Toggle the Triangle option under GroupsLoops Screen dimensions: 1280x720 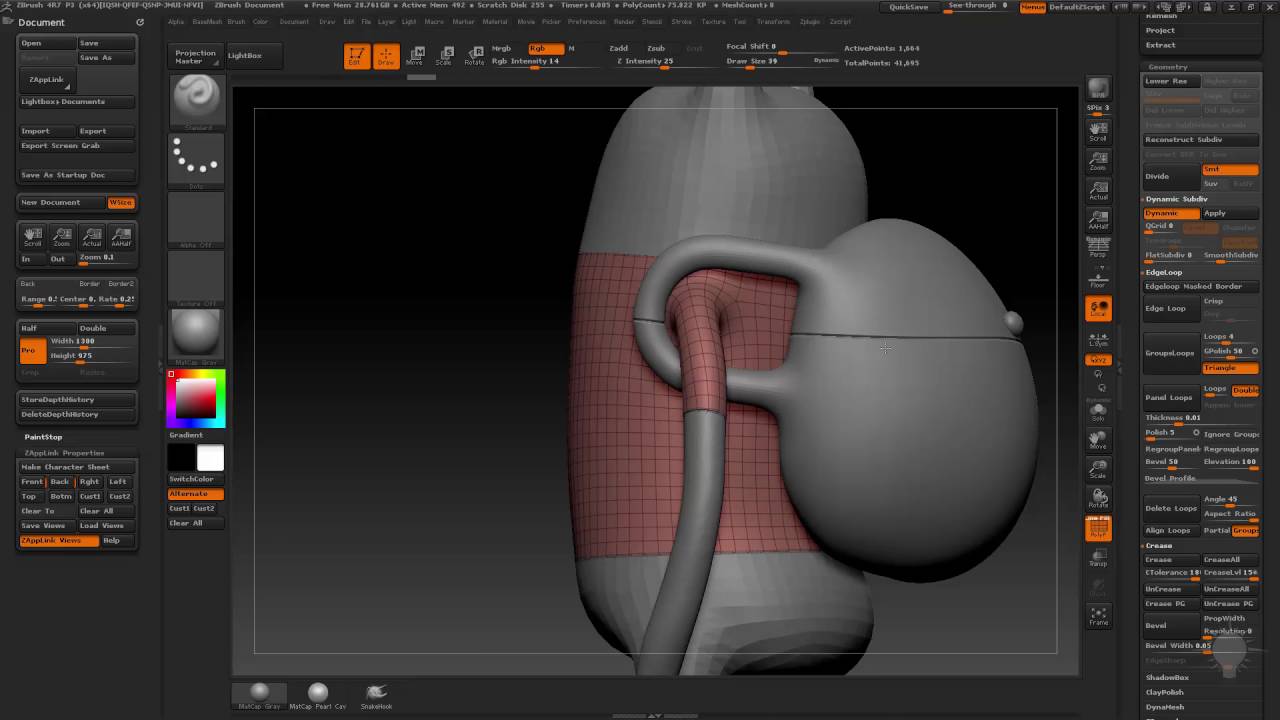pos(1229,368)
